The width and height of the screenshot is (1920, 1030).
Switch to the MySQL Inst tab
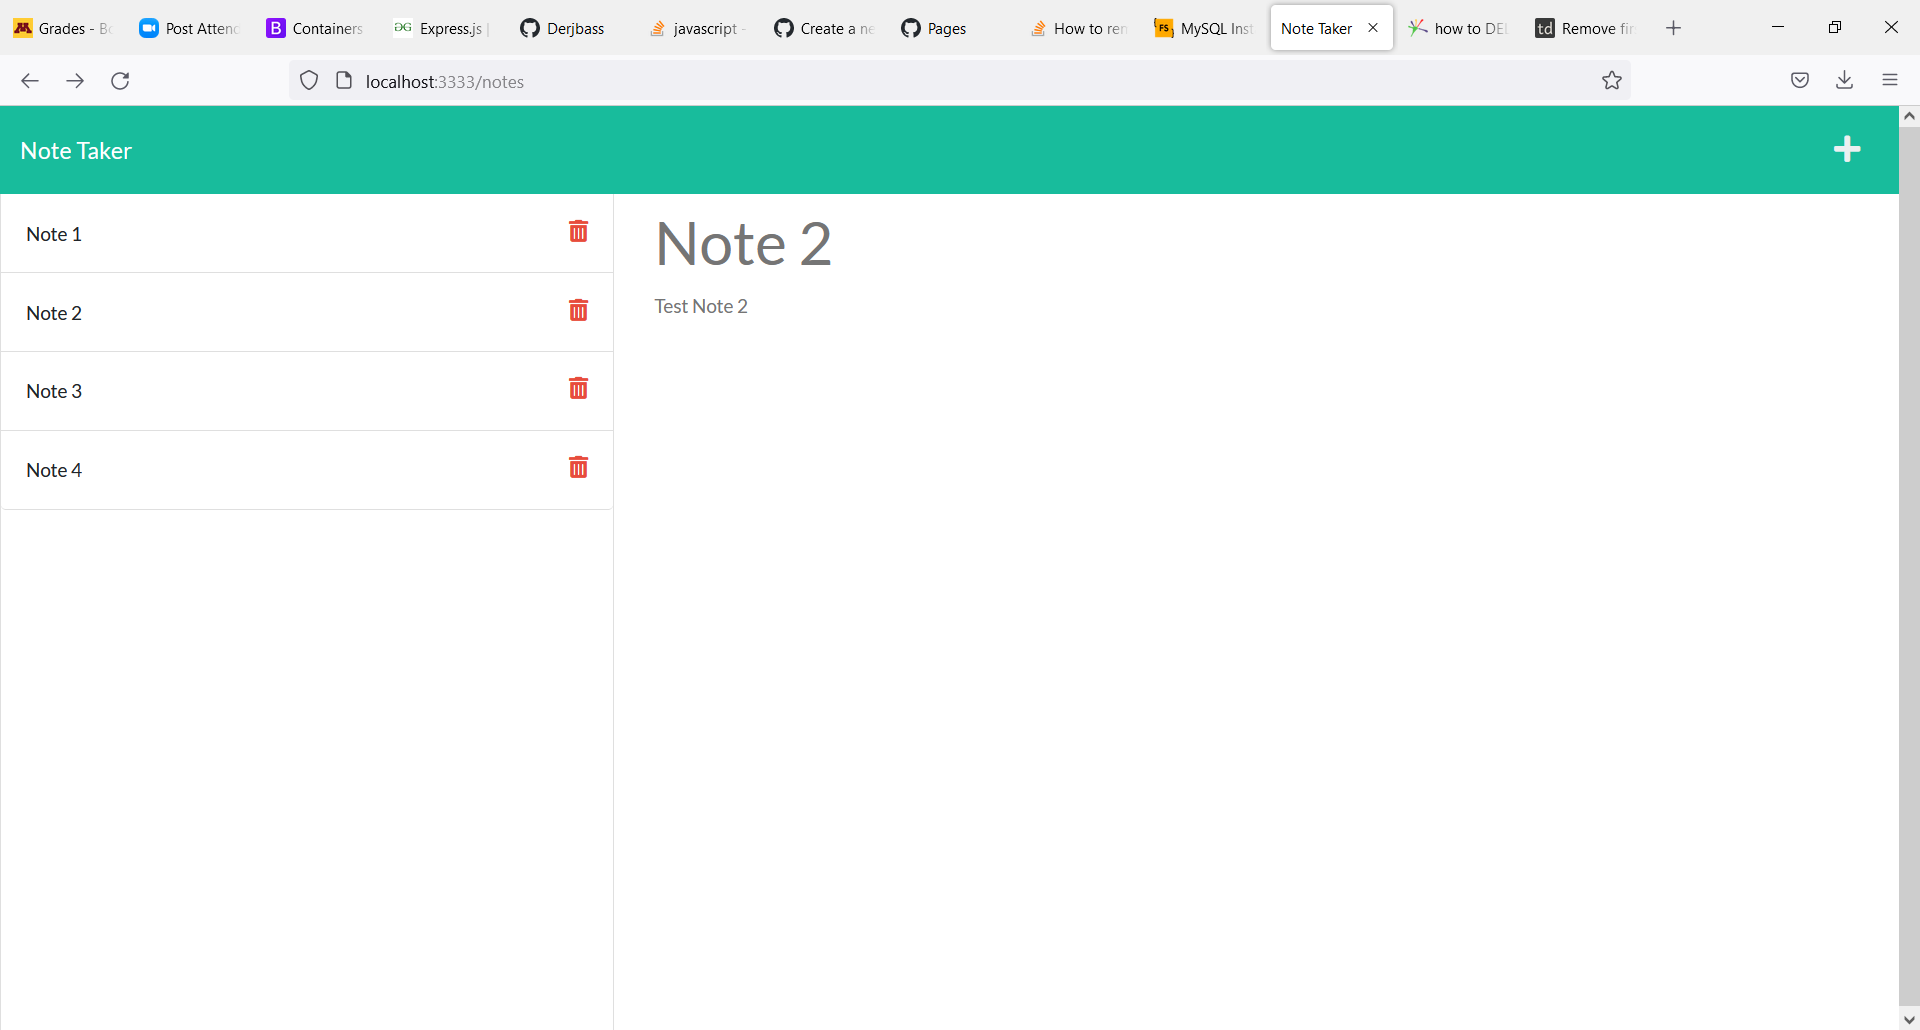(x=1204, y=28)
